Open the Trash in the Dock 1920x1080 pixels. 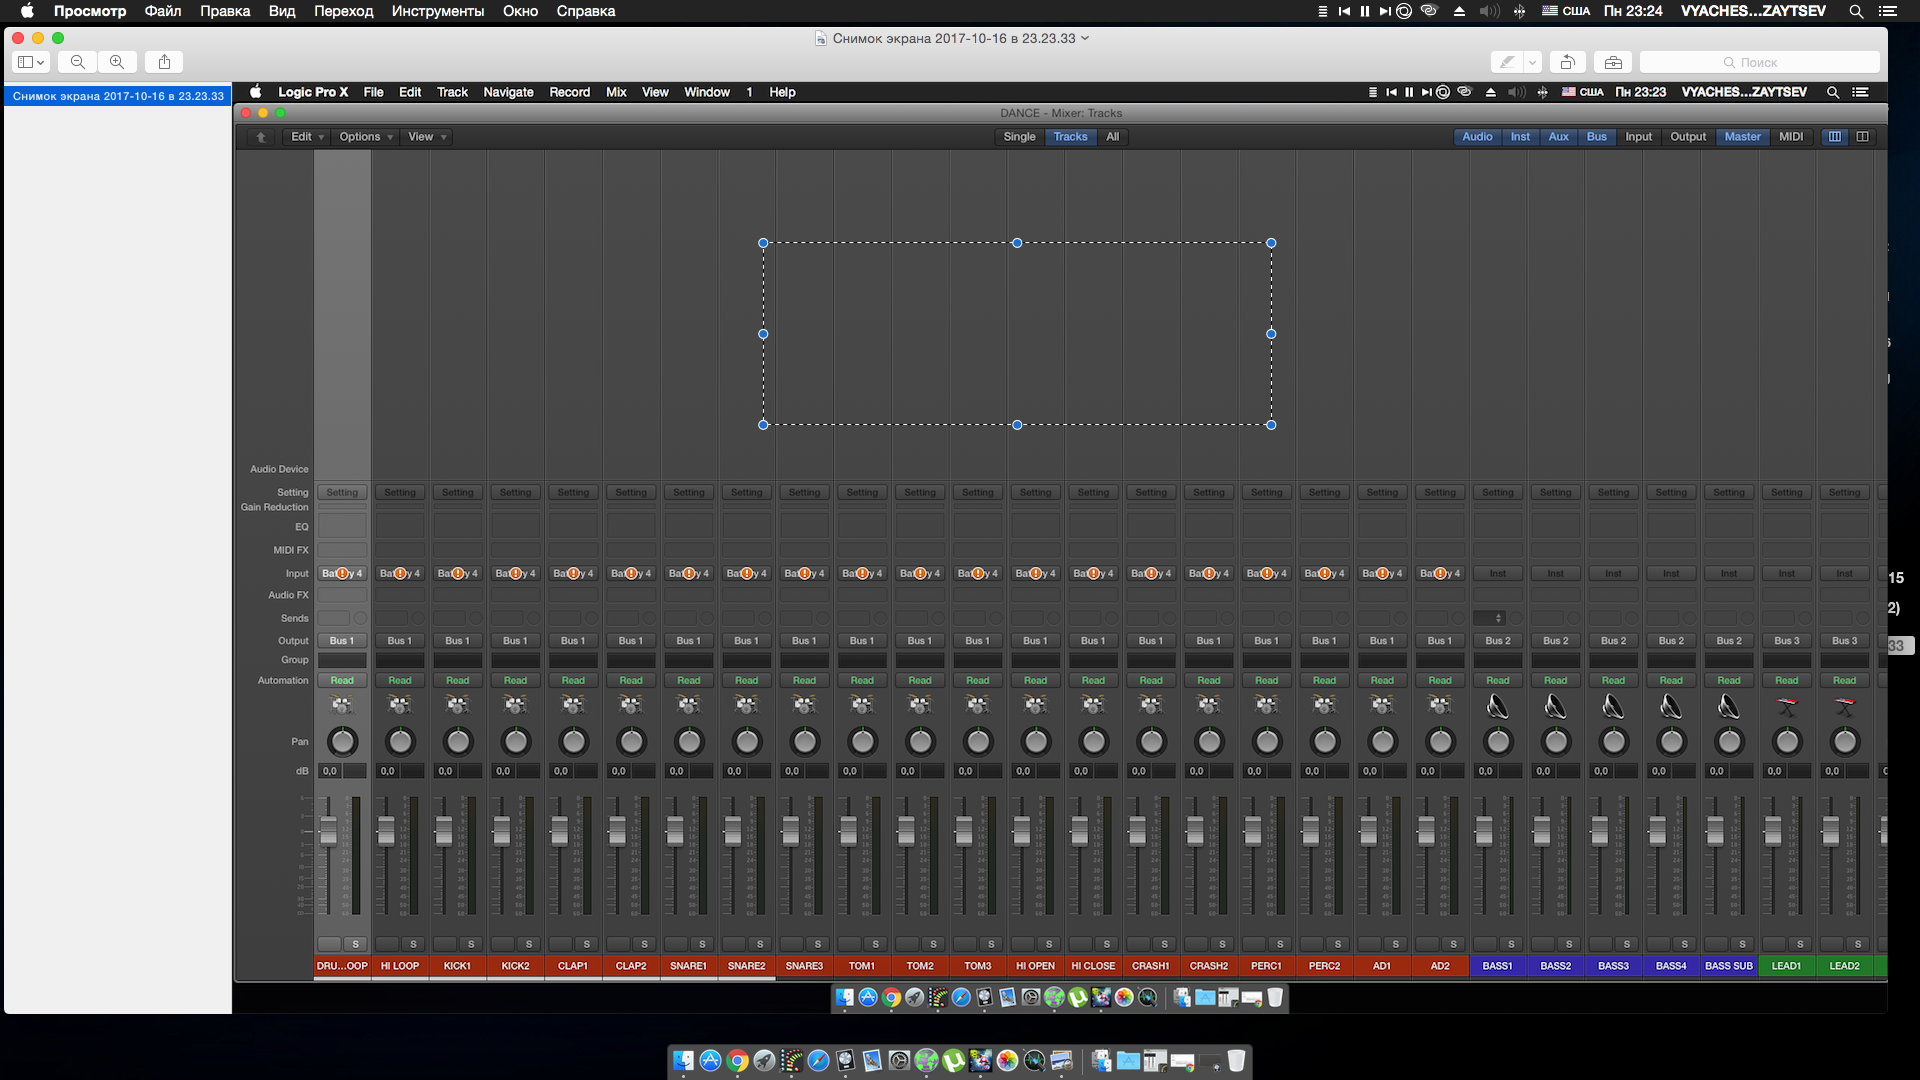(1236, 1061)
